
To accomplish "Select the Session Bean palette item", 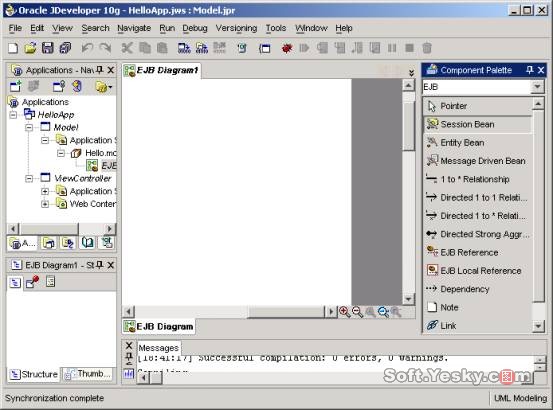I will click(x=478, y=124).
